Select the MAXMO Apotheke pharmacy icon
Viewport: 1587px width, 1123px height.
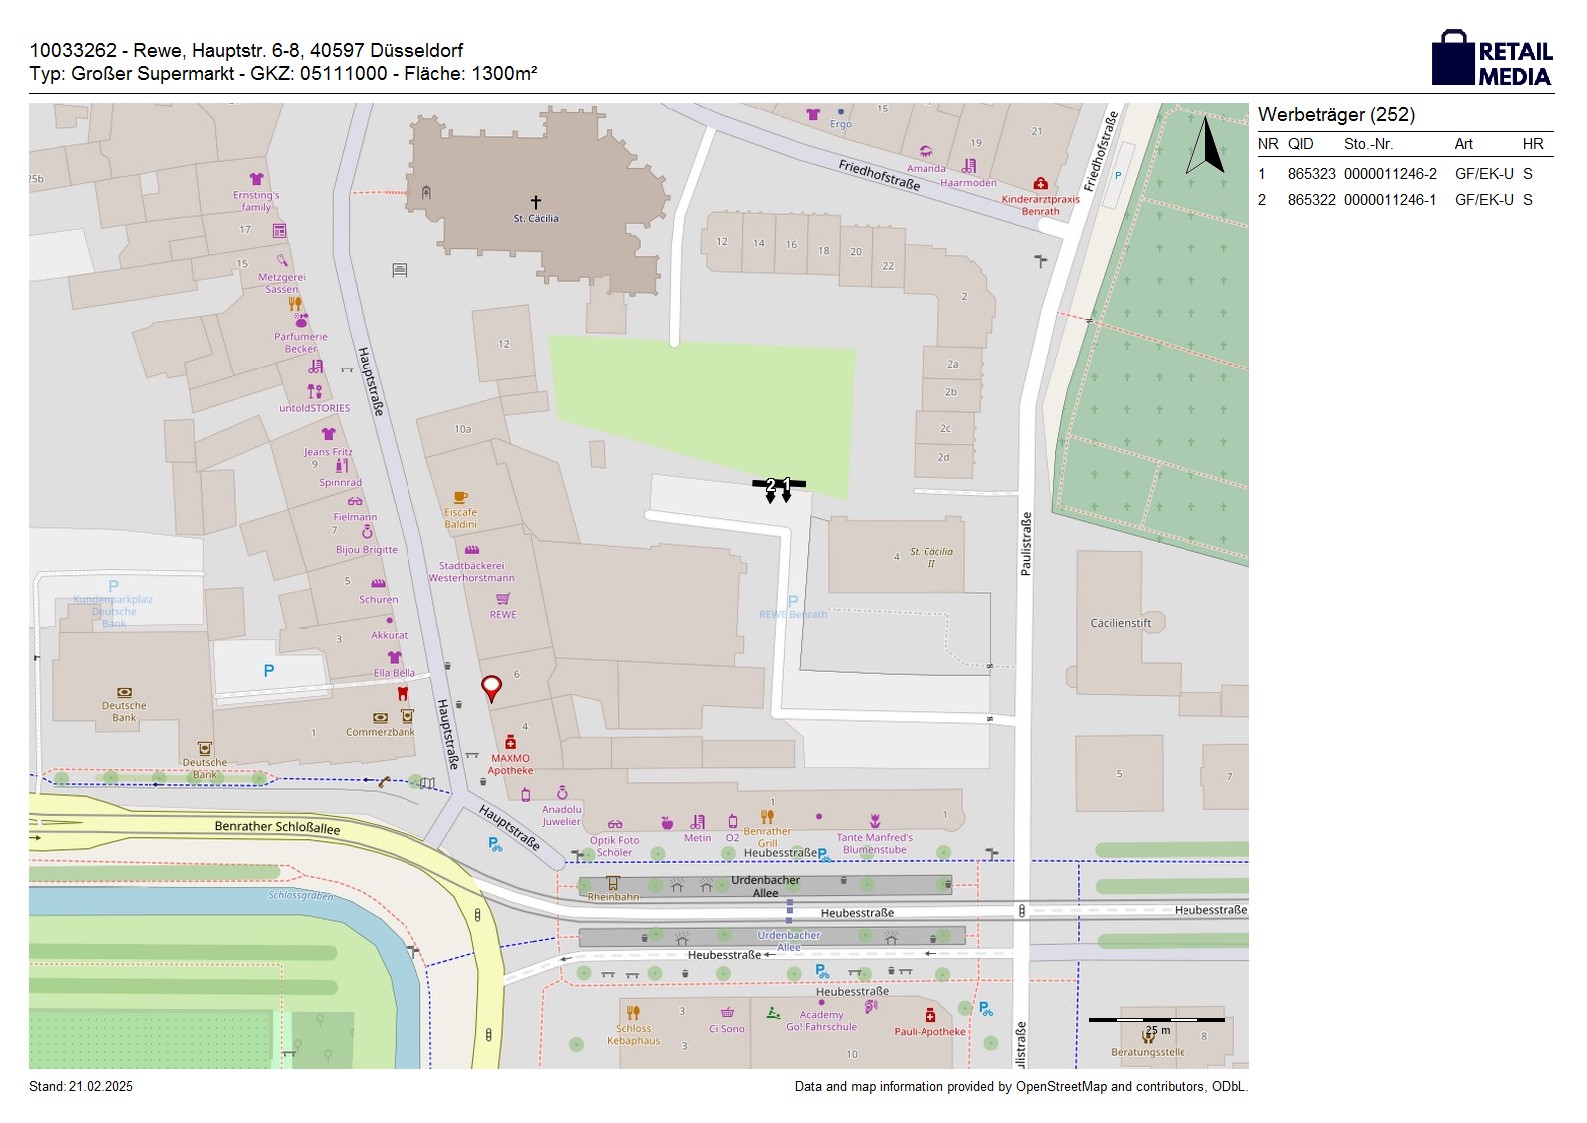pos(510,742)
